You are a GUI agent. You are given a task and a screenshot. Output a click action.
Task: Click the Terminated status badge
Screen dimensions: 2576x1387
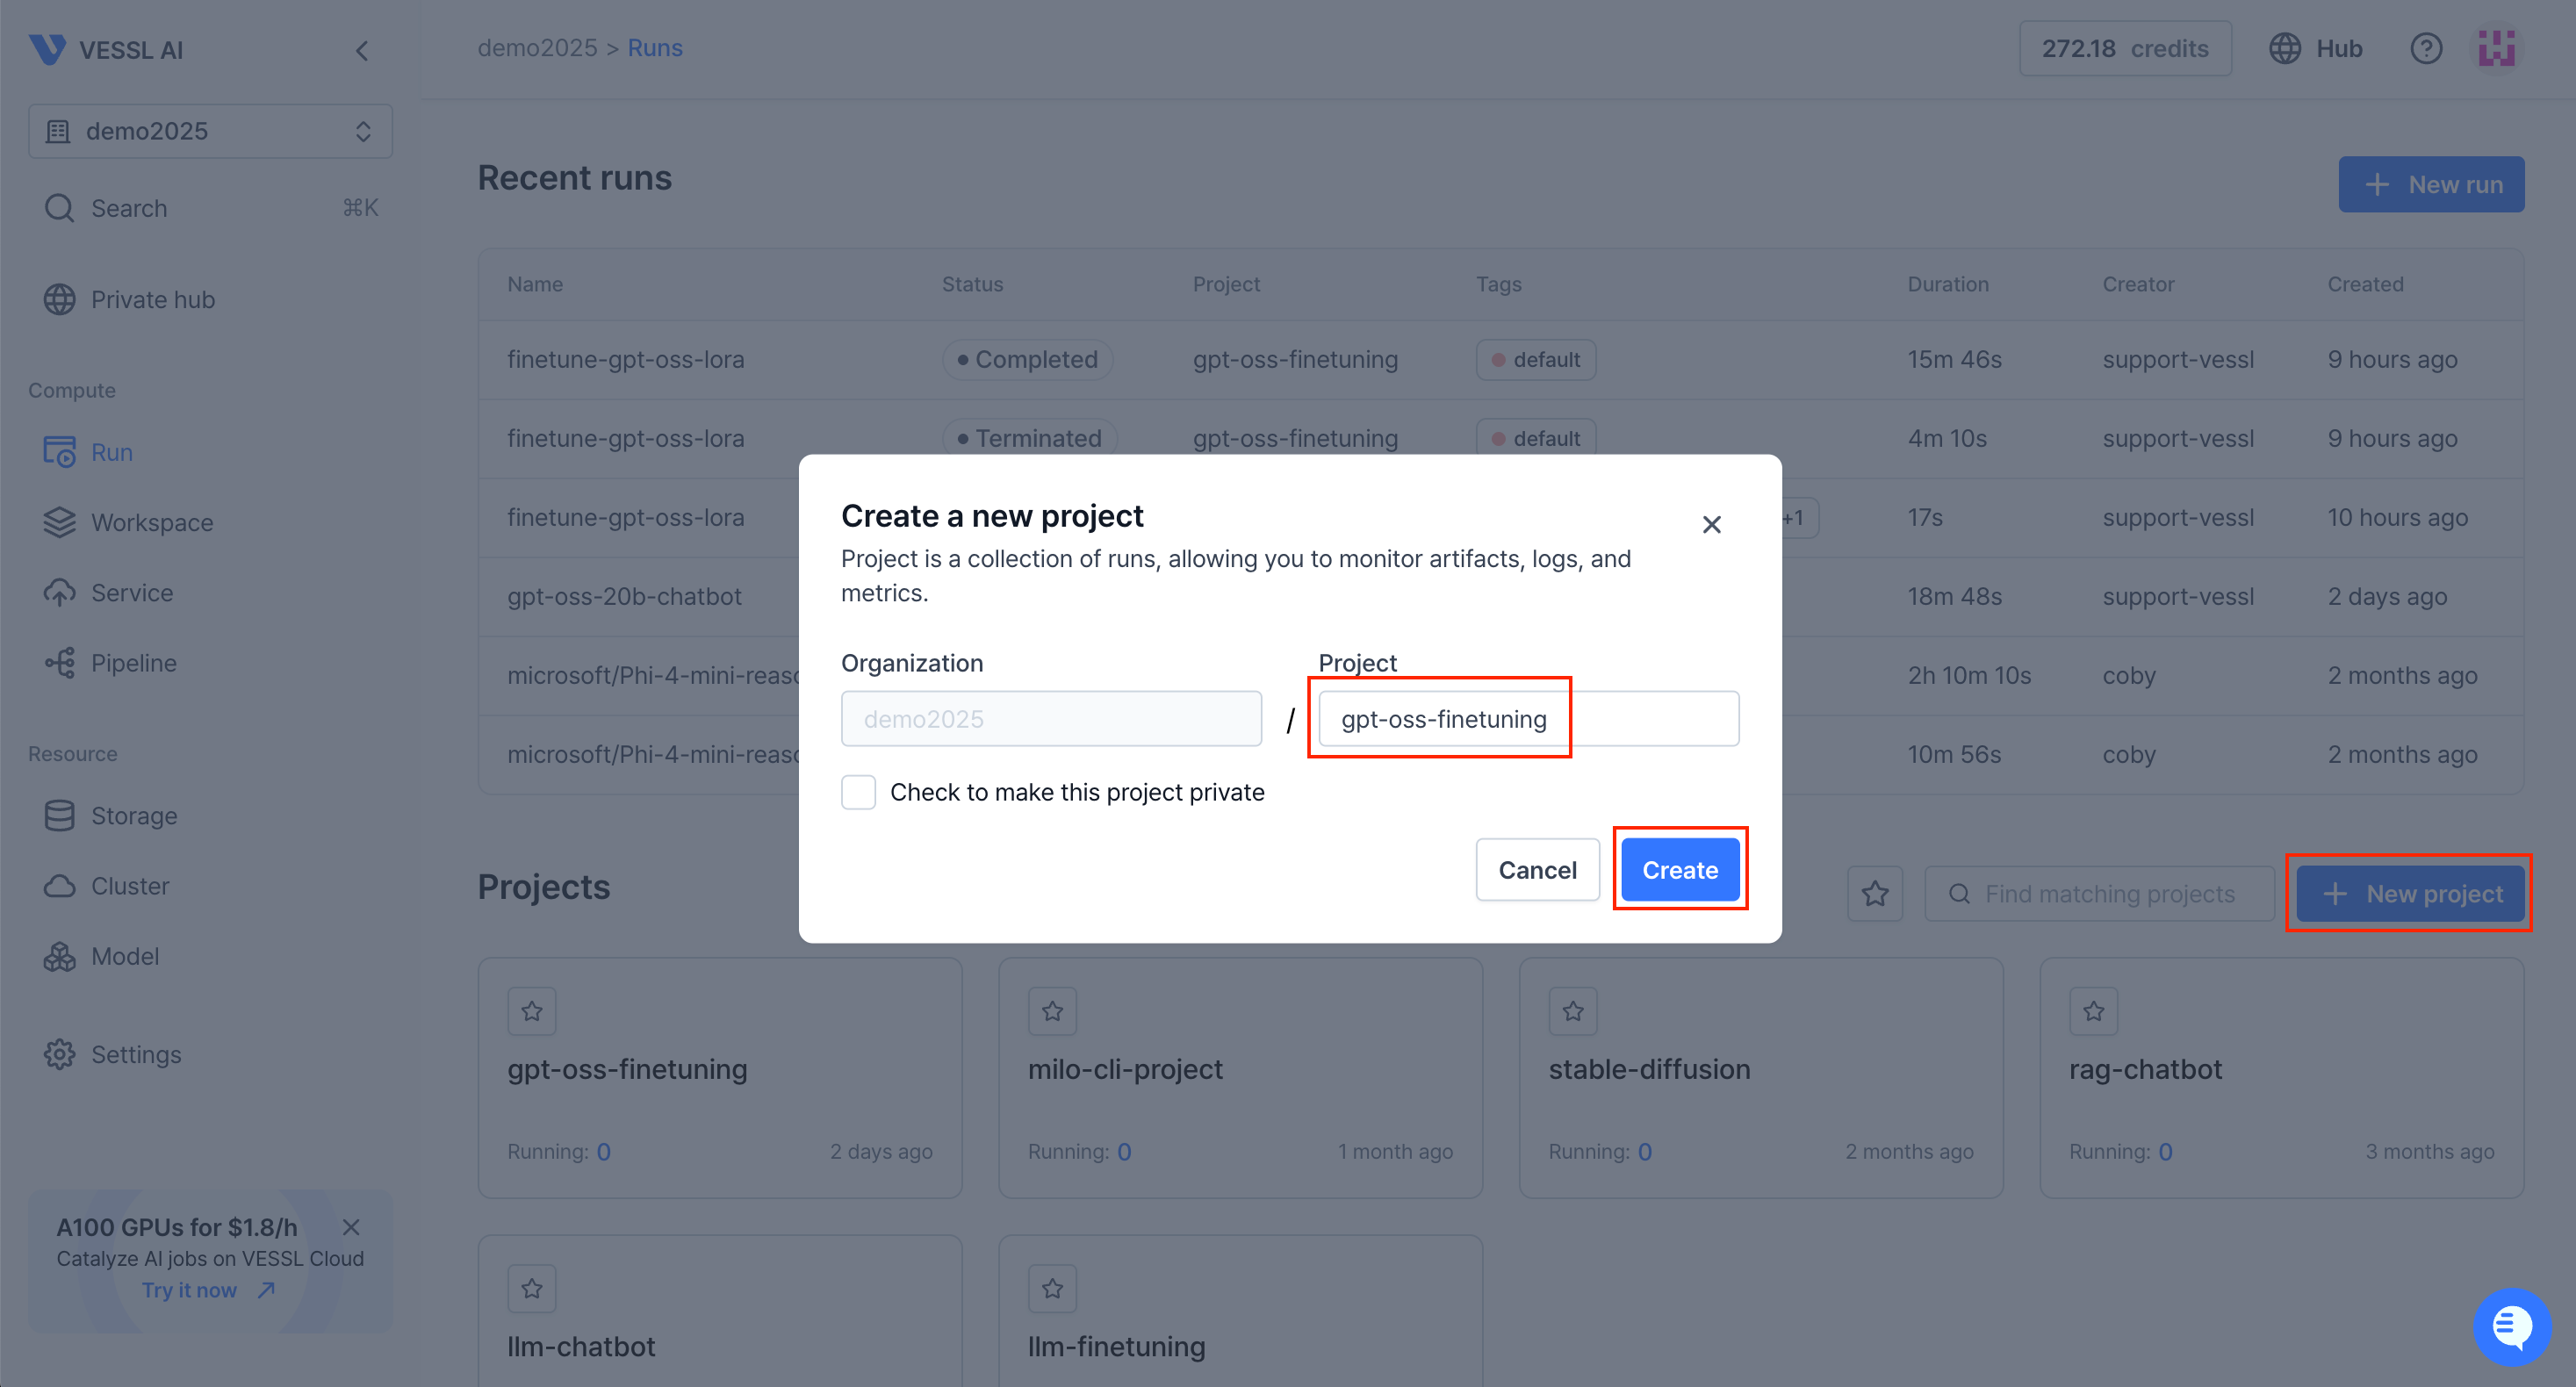coord(1030,438)
